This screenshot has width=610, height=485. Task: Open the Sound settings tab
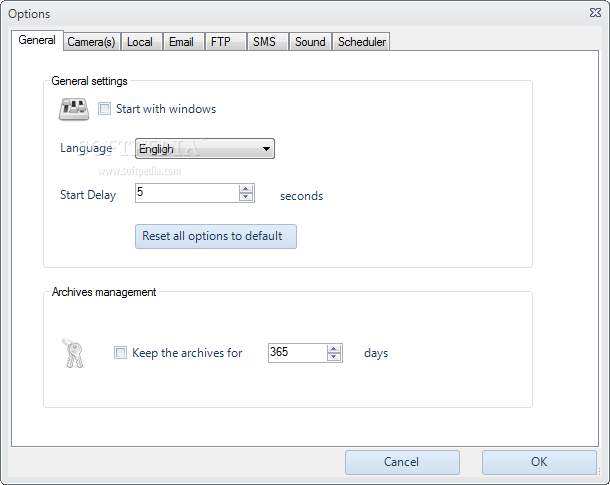pos(310,42)
